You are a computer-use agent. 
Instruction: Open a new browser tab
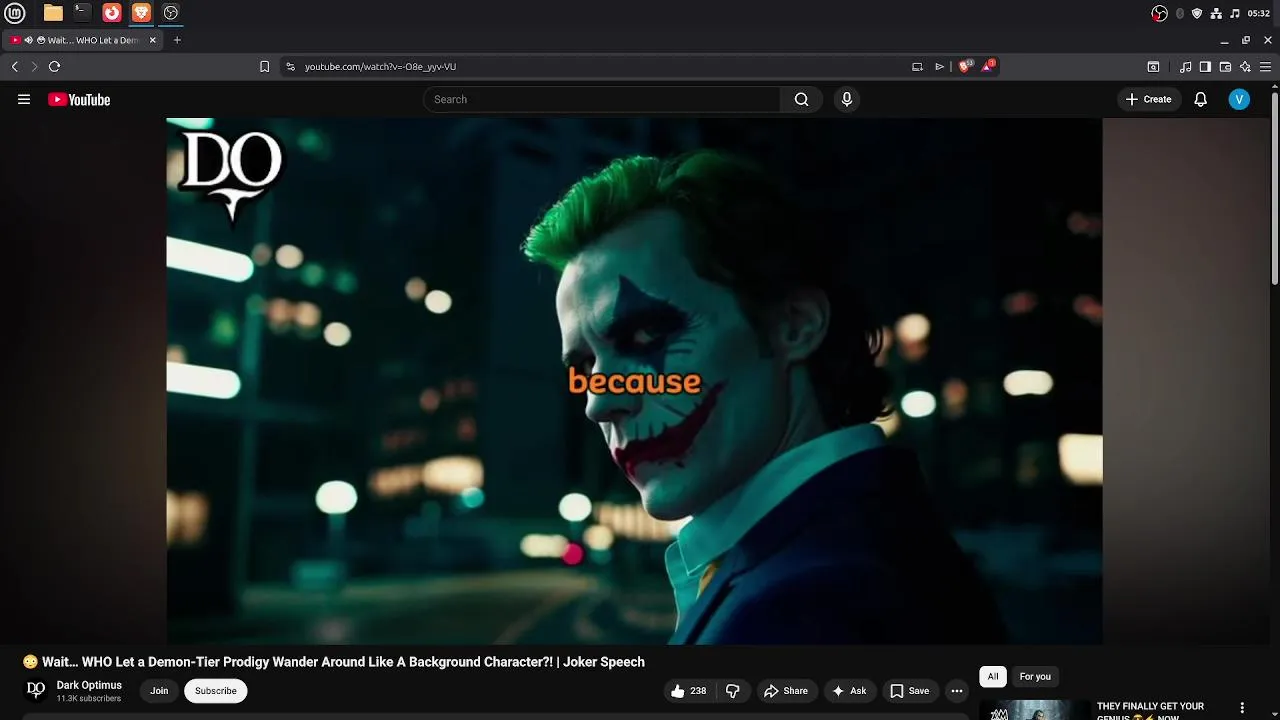click(x=177, y=40)
